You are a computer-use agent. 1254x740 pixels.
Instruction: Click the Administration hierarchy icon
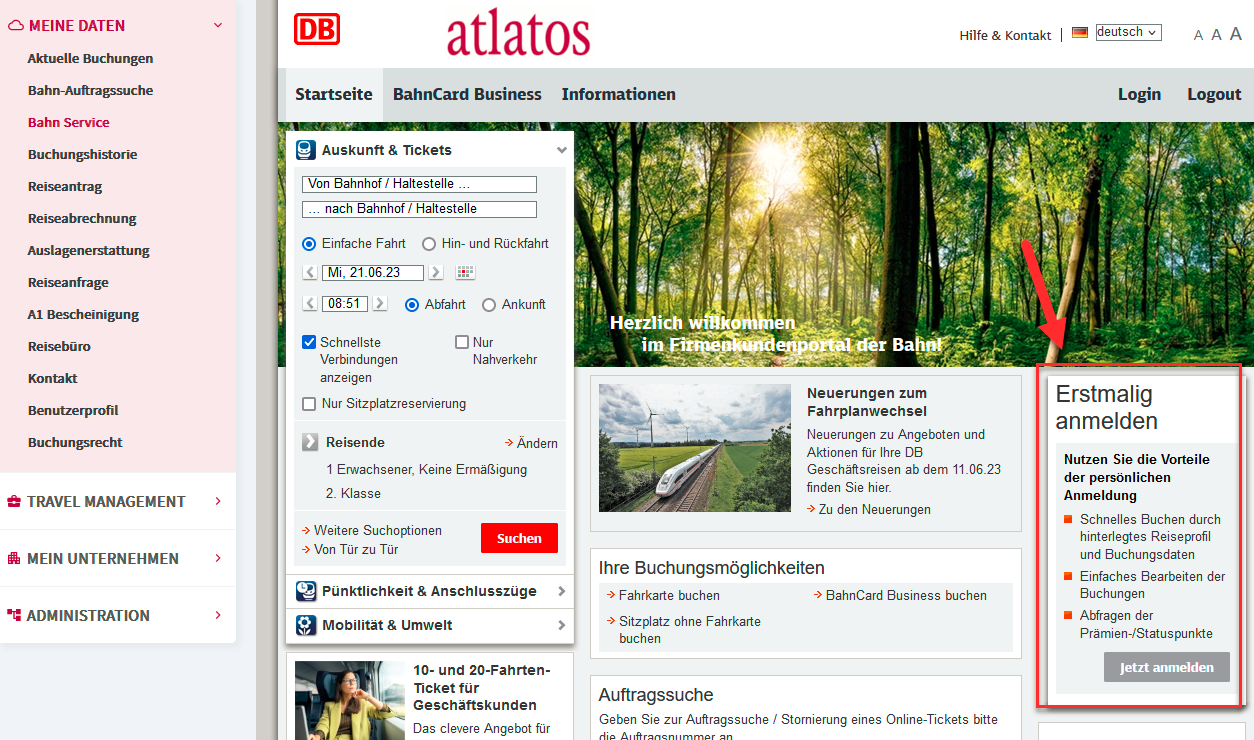tap(14, 616)
